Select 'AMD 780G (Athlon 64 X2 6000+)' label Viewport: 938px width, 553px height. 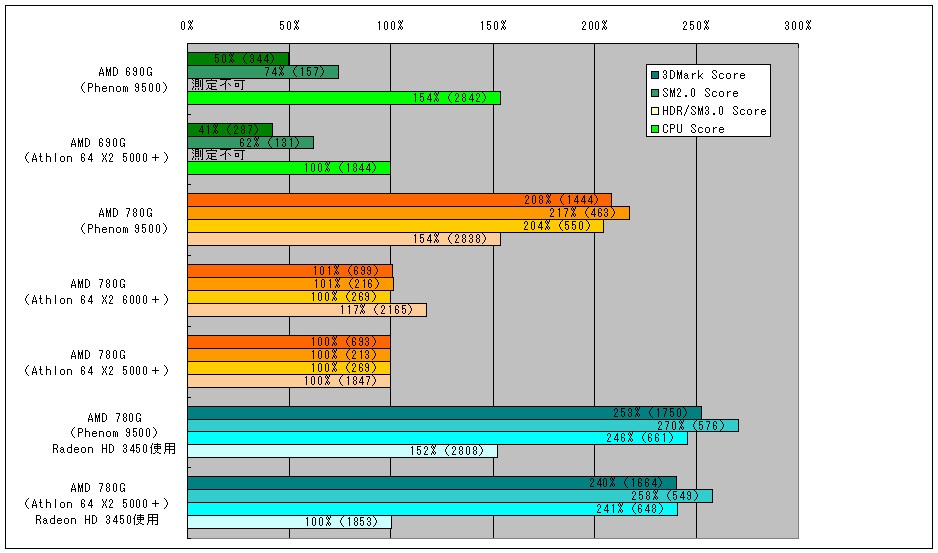(97, 292)
